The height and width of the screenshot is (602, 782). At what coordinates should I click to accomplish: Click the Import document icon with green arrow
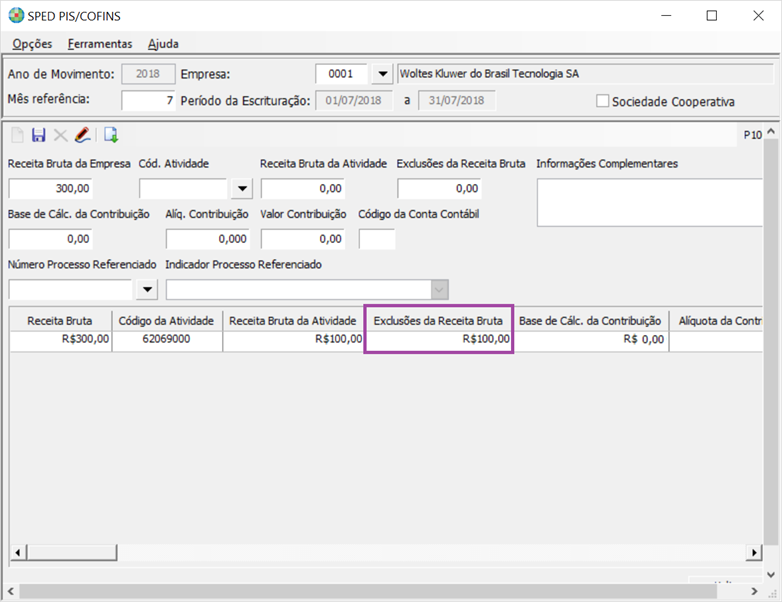pyautogui.click(x=111, y=135)
